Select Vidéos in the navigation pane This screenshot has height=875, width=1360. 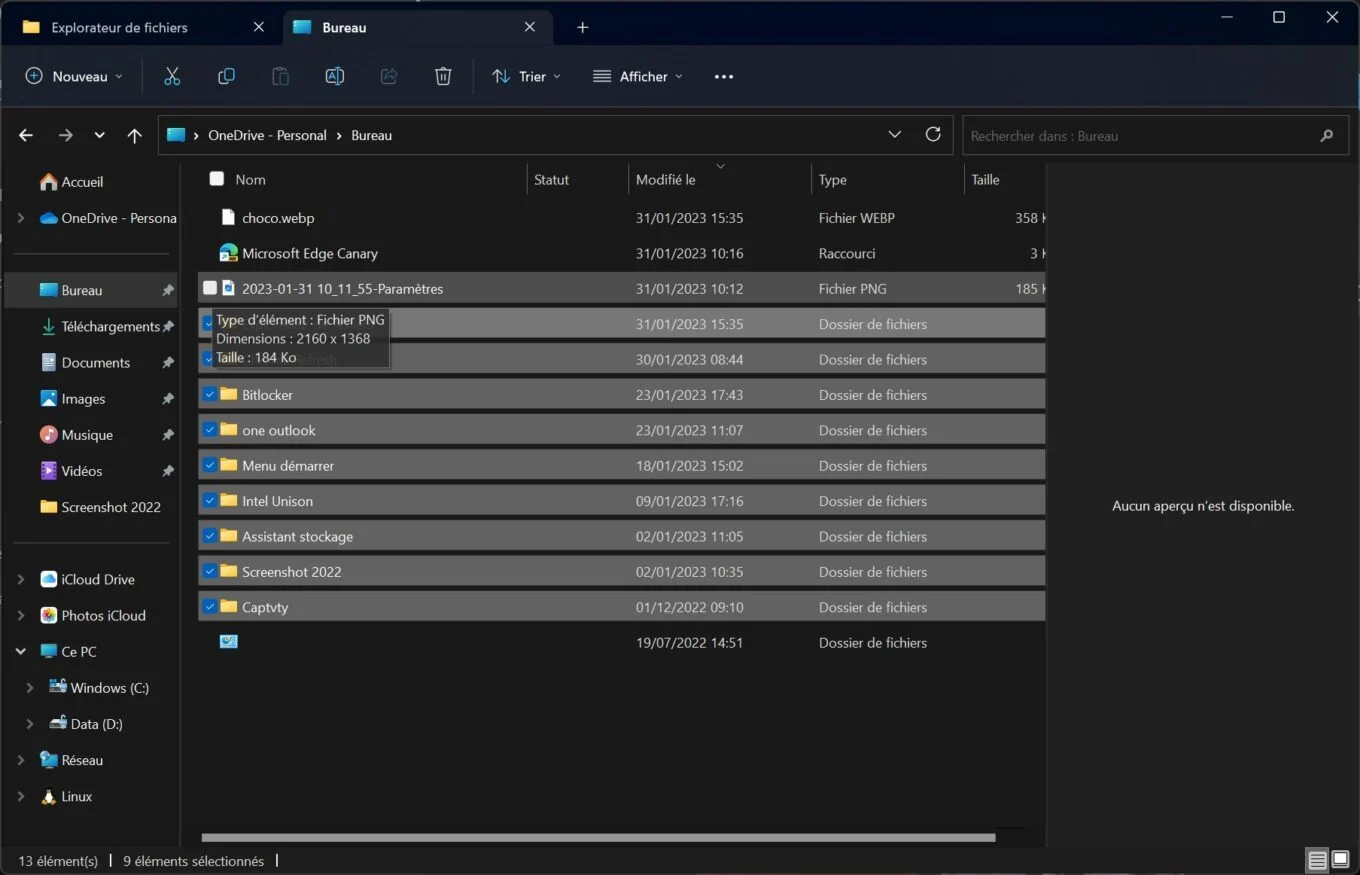[81, 471]
